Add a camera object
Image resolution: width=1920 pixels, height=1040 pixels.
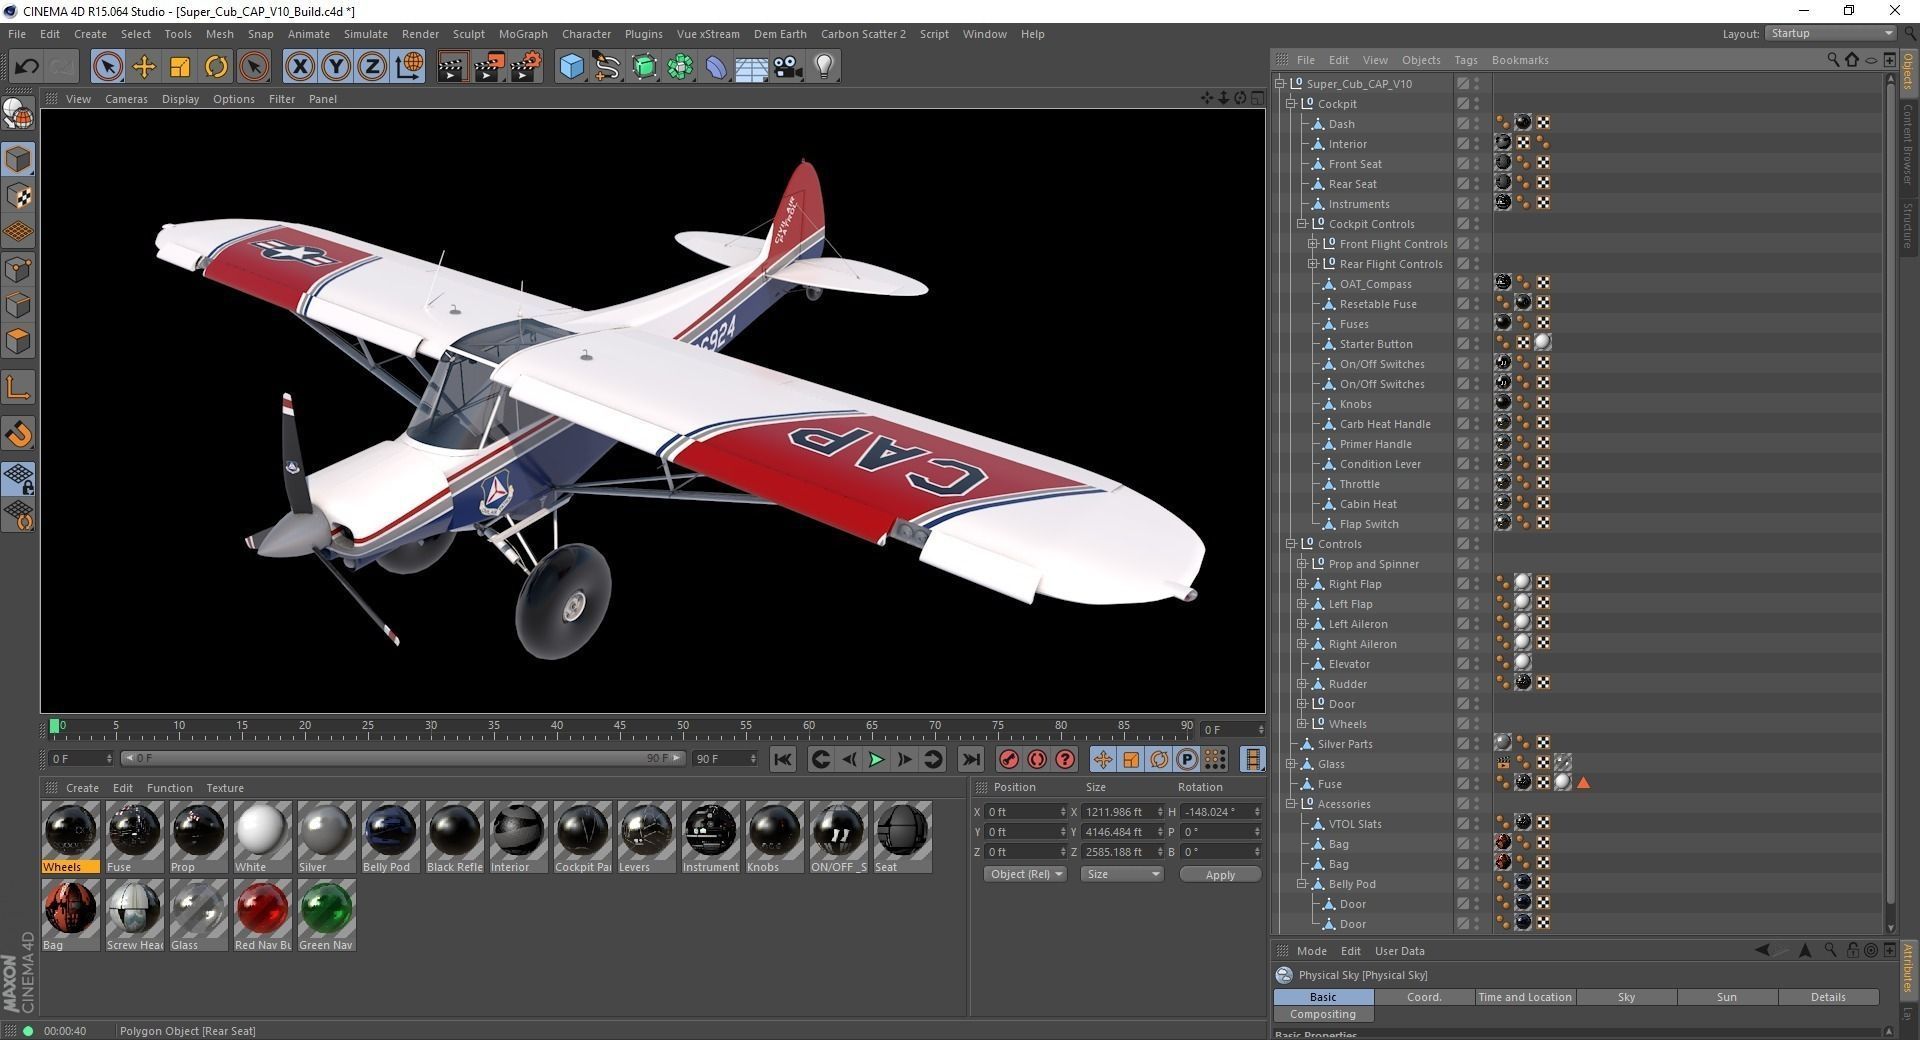point(788,67)
